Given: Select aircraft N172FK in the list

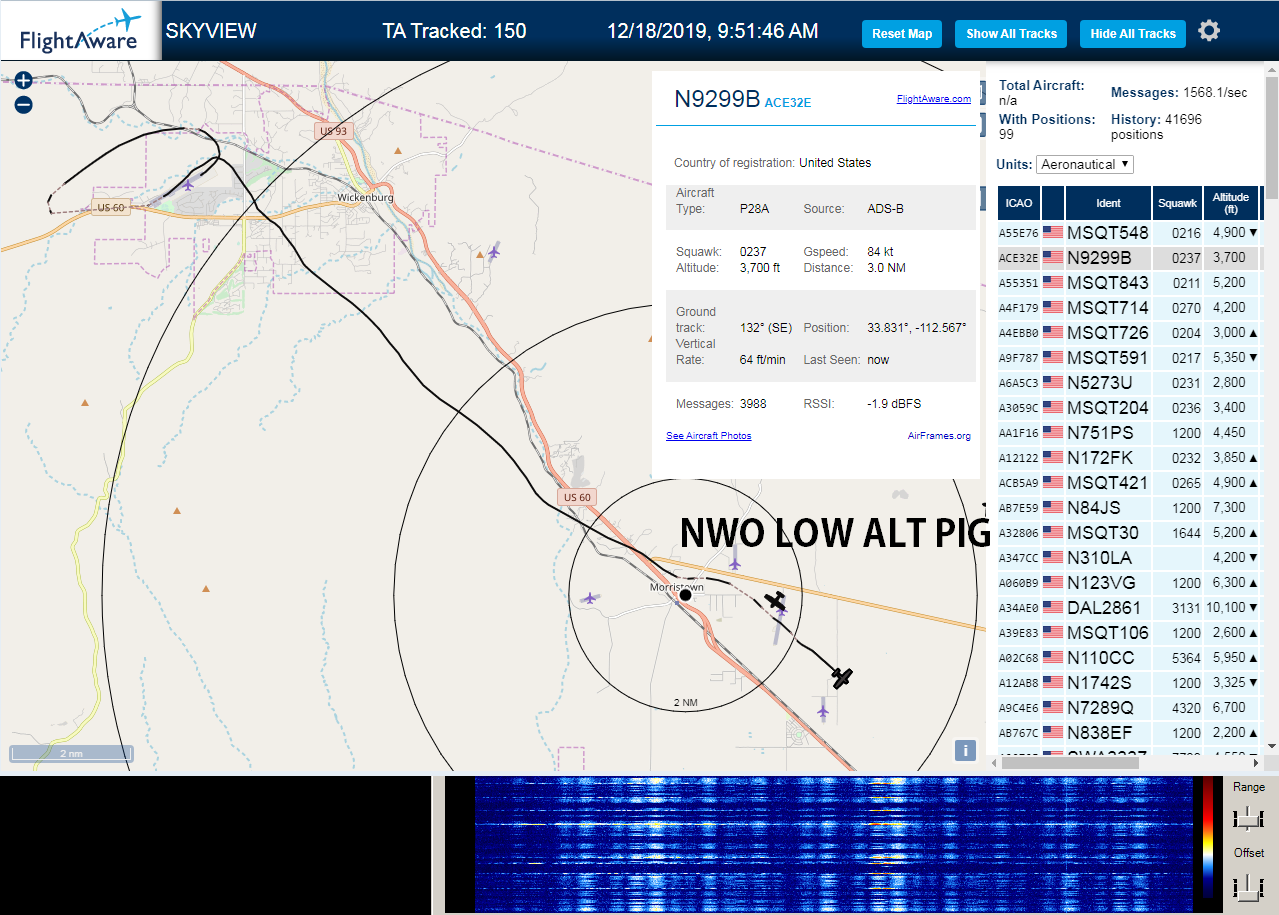Looking at the screenshot, I should coord(1128,457).
